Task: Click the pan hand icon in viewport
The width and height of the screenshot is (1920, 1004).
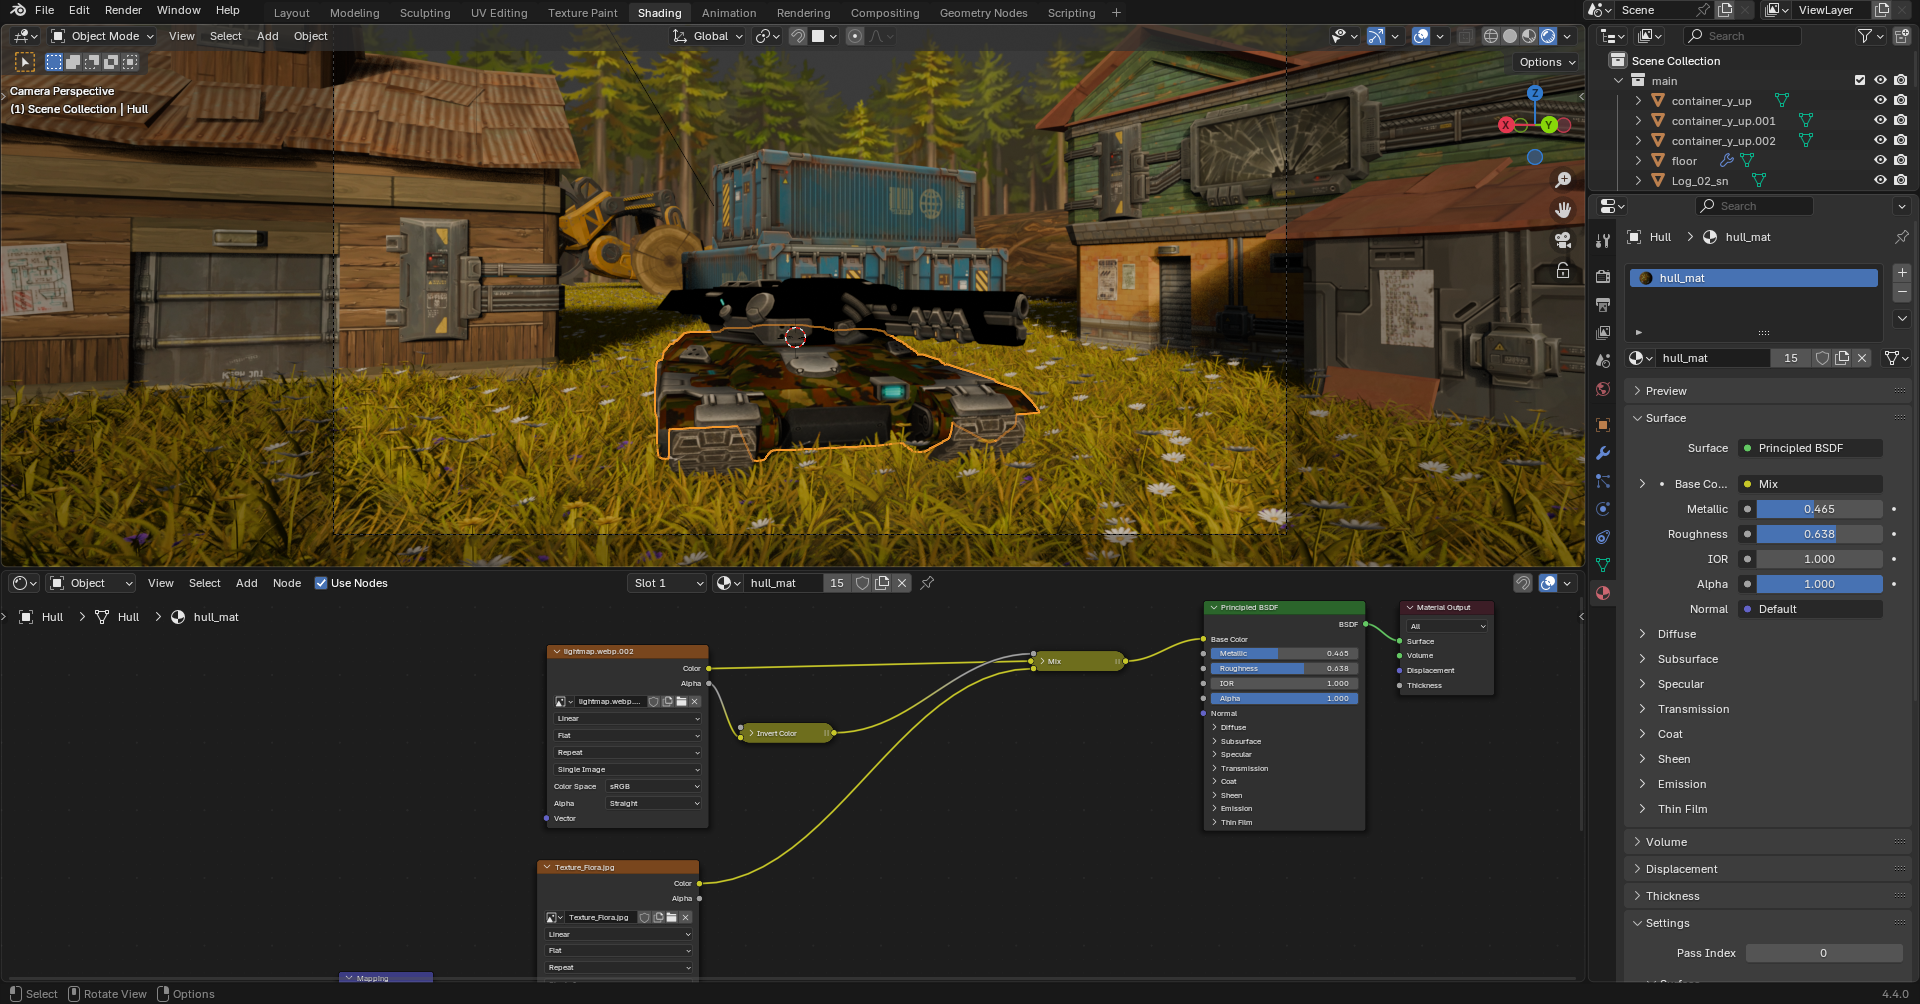Action: tap(1563, 210)
